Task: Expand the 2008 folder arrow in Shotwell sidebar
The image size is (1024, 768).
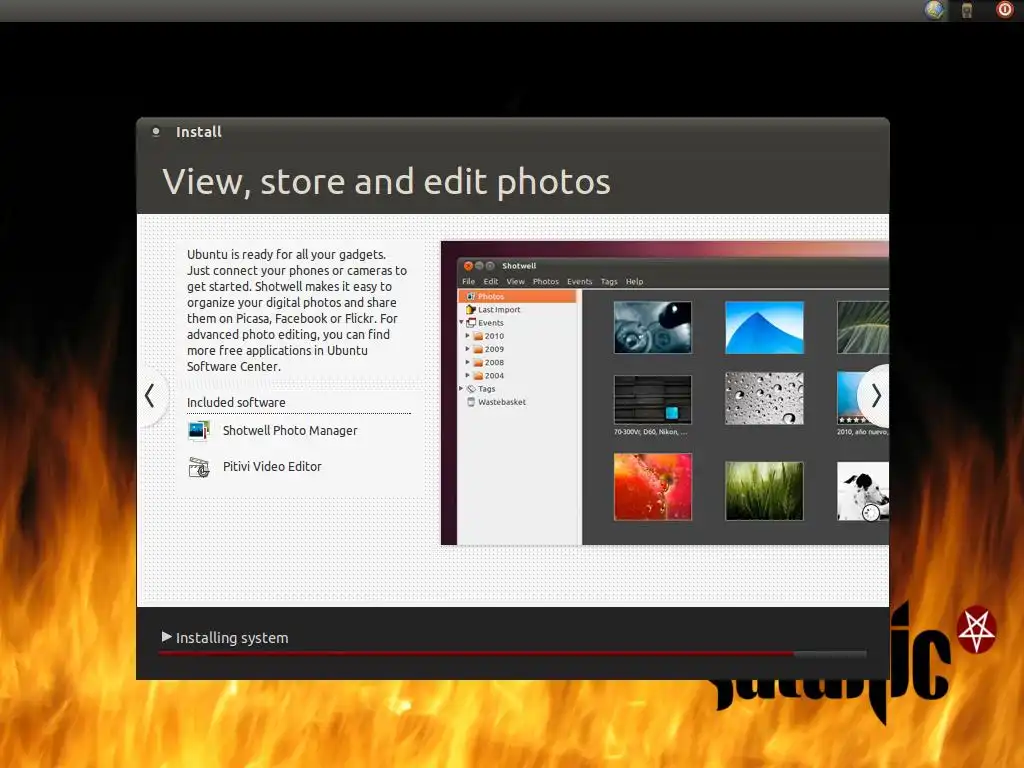Action: pos(468,362)
